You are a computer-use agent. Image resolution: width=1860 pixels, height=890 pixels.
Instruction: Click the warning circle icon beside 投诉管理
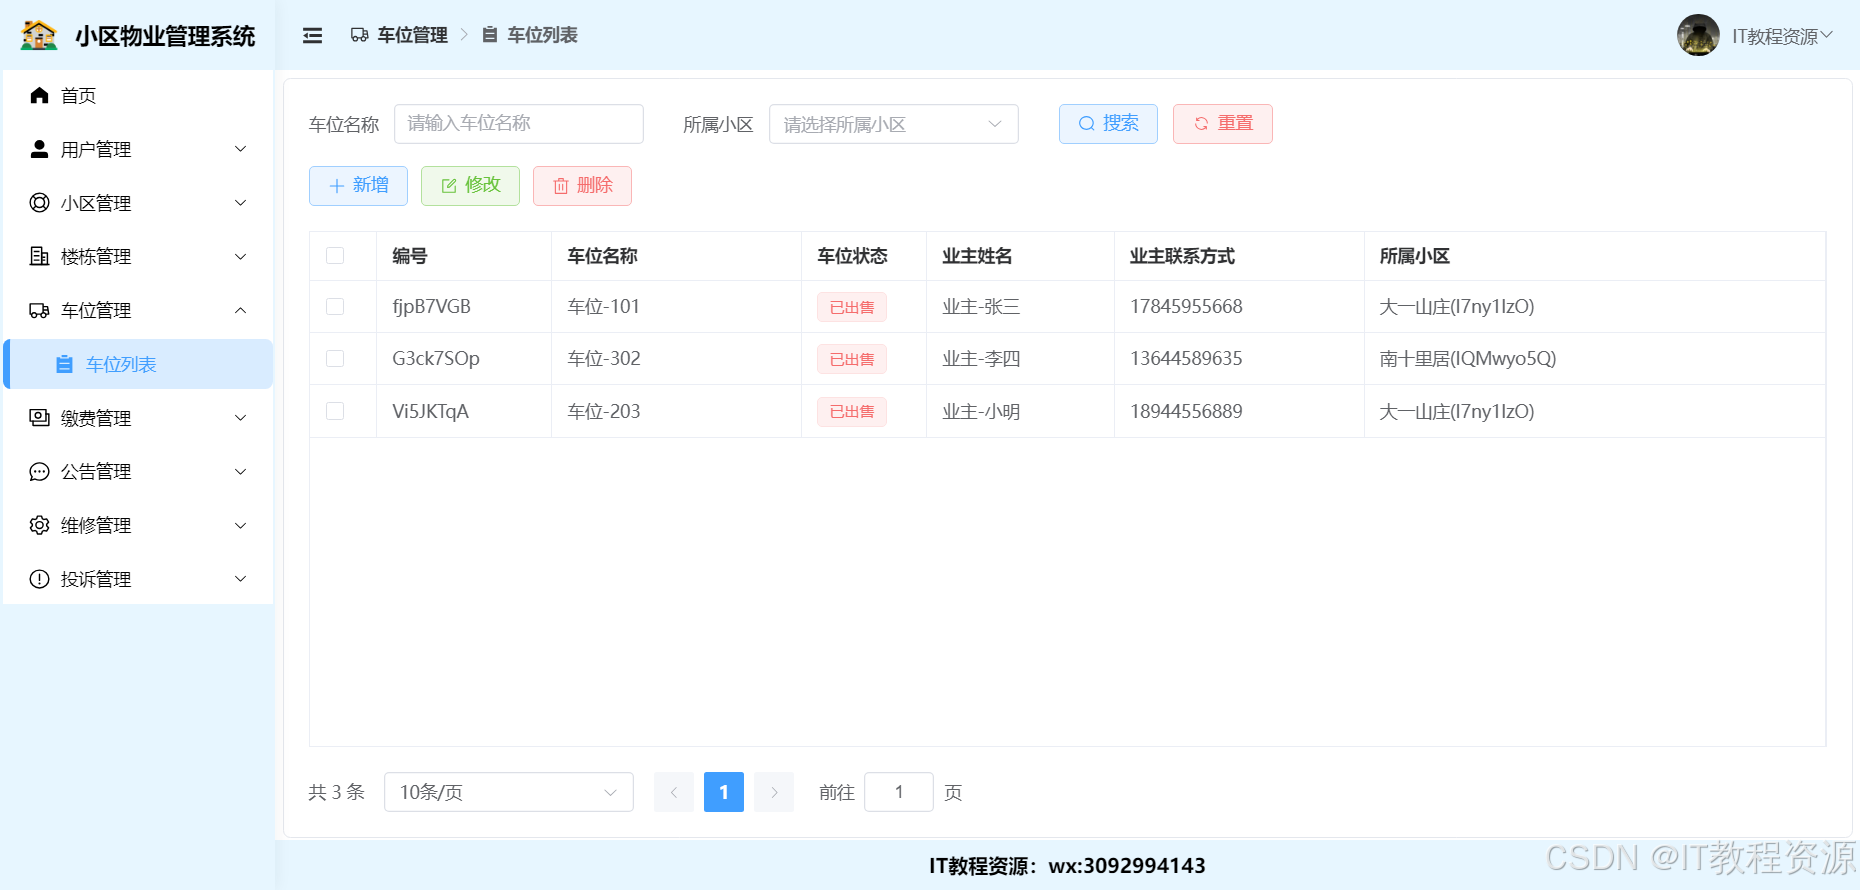tap(39, 579)
